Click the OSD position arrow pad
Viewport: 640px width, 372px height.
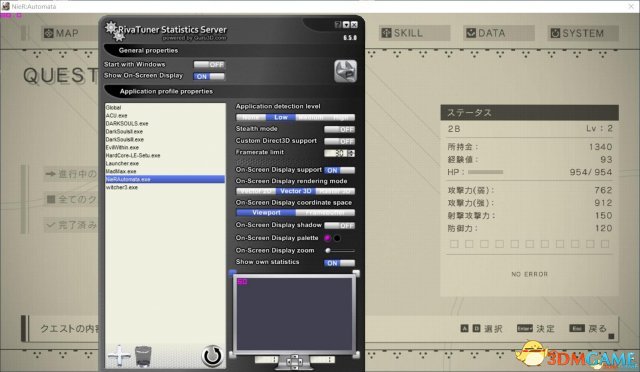coord(294,361)
